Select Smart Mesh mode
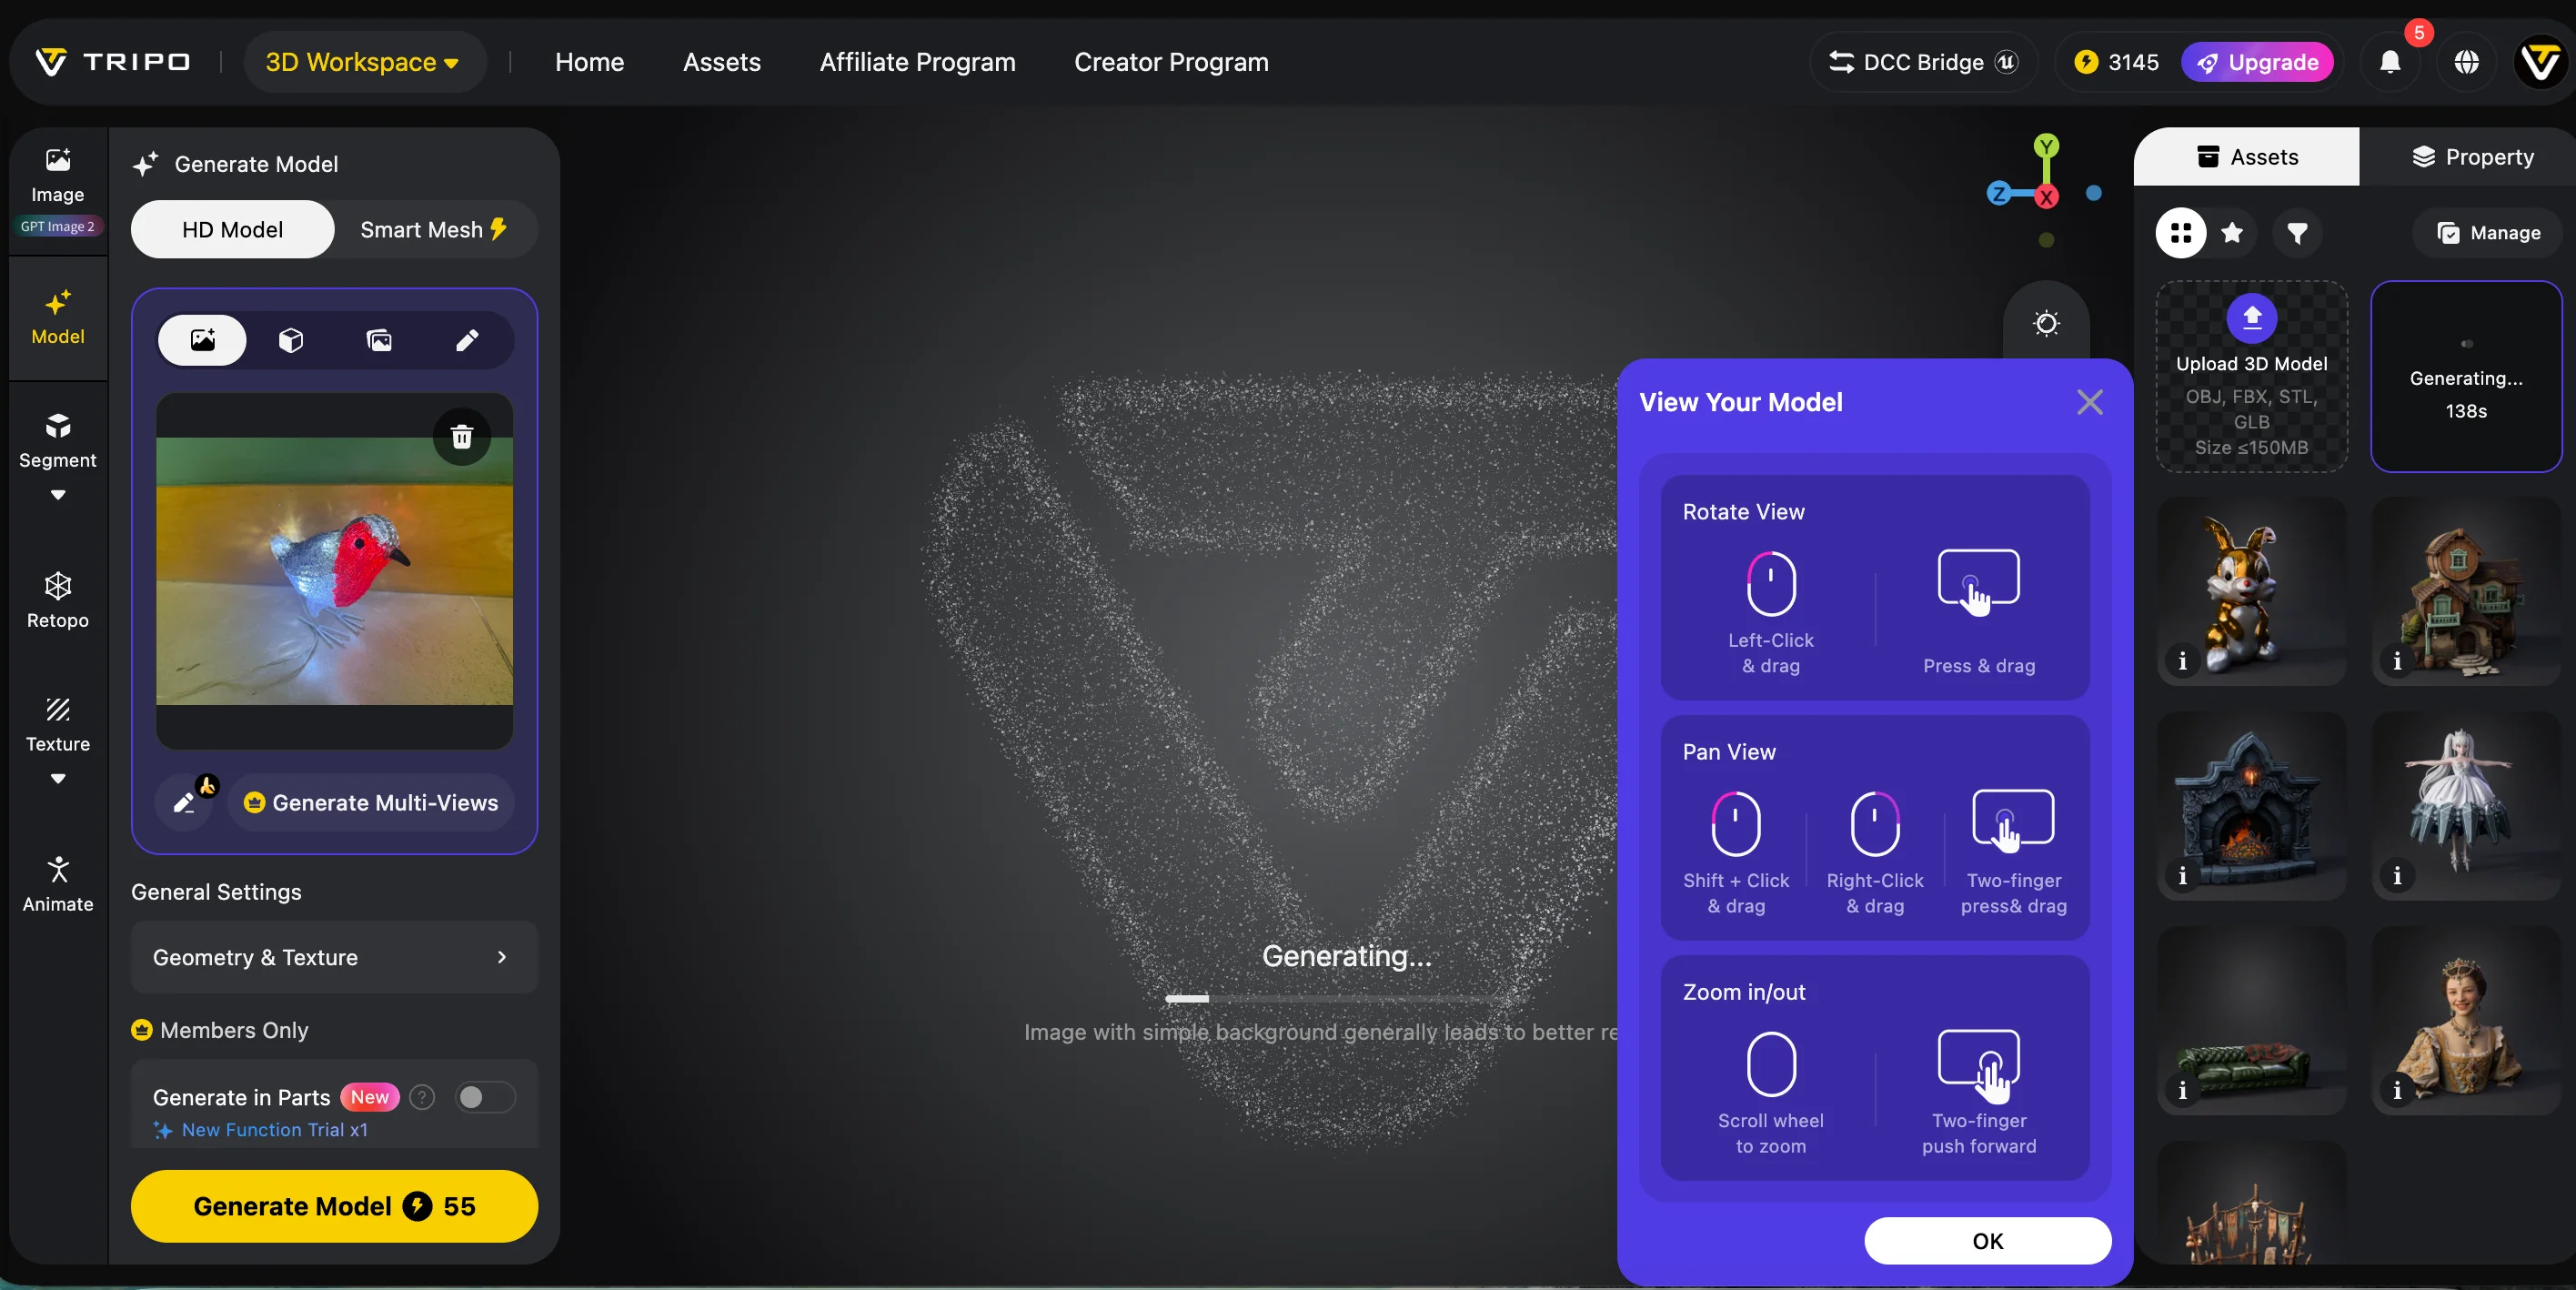Viewport: 2576px width, 1290px height. coord(435,229)
